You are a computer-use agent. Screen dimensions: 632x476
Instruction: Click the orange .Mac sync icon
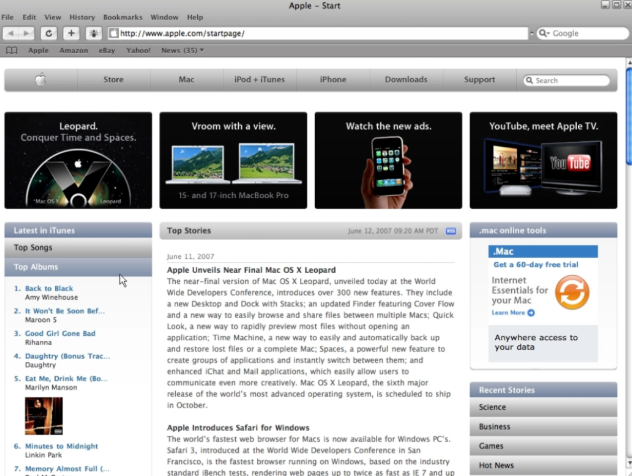pyautogui.click(x=571, y=292)
